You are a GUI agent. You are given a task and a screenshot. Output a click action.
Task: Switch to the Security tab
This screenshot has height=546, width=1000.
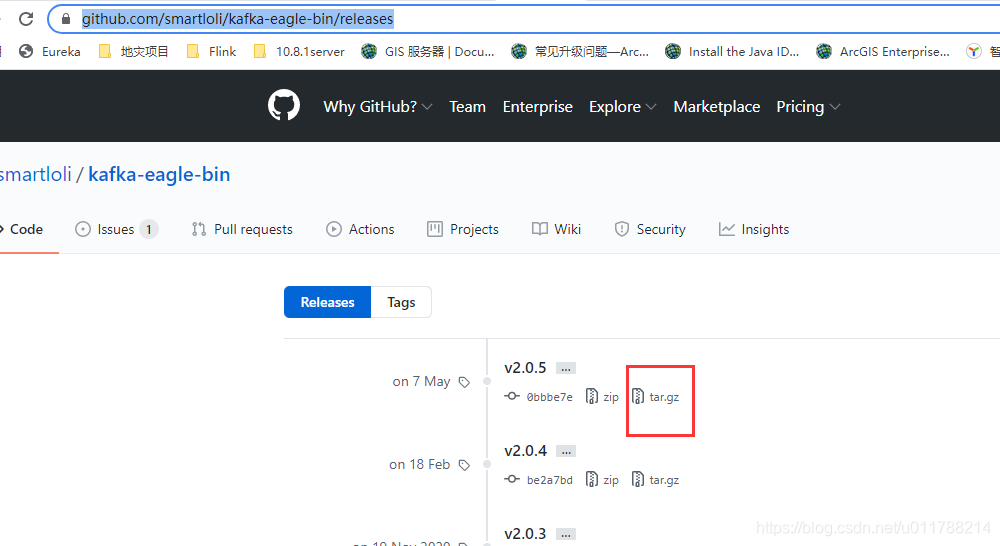coord(650,229)
